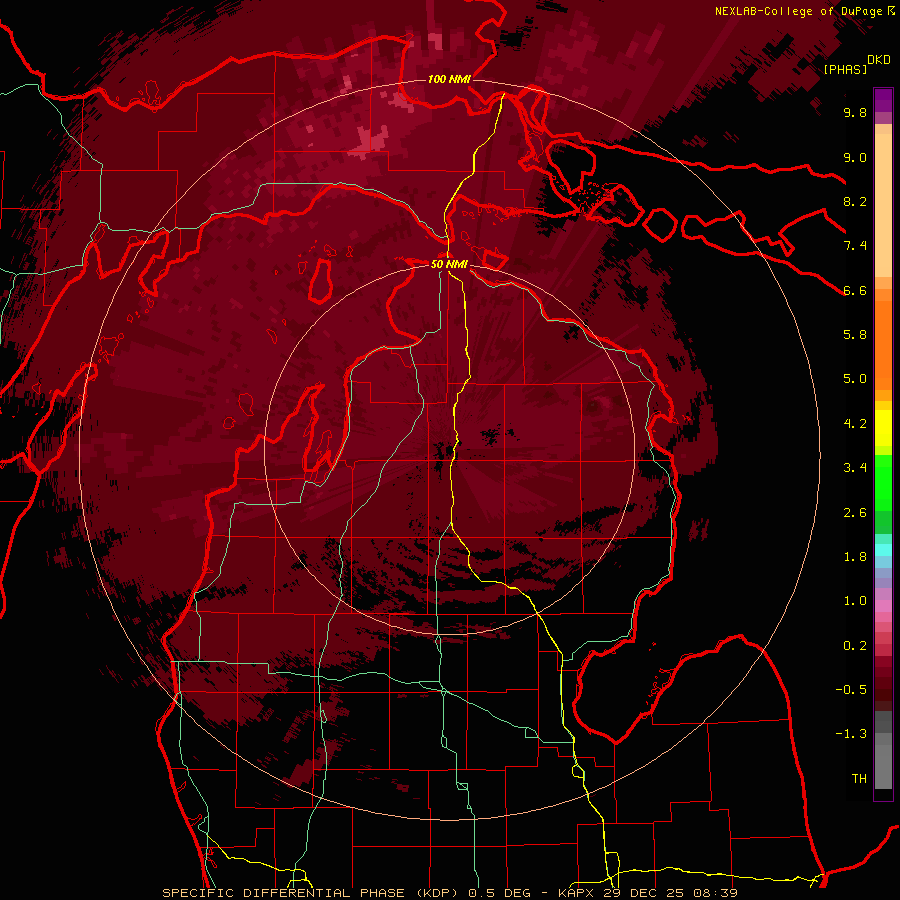Click the 0.2 value on the color scale

[x=855, y=646]
